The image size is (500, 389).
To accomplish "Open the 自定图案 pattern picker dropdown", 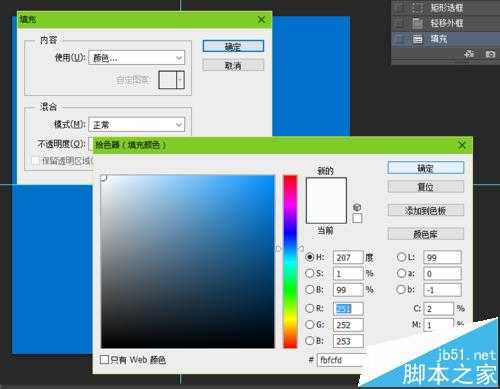I will 180,80.
